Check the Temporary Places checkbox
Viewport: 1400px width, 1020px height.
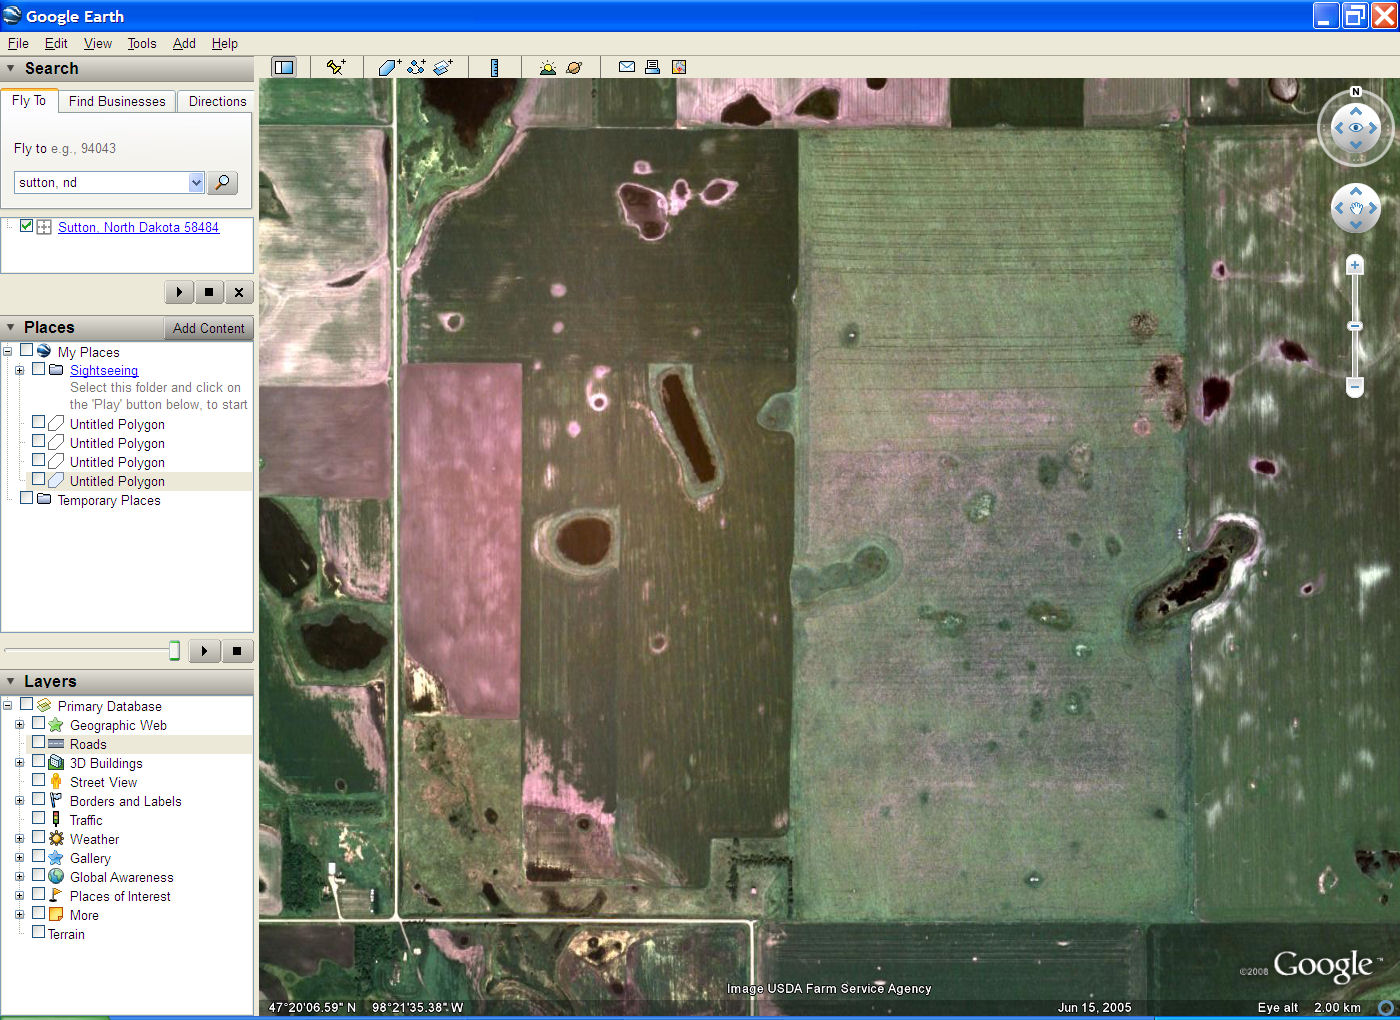[27, 499]
